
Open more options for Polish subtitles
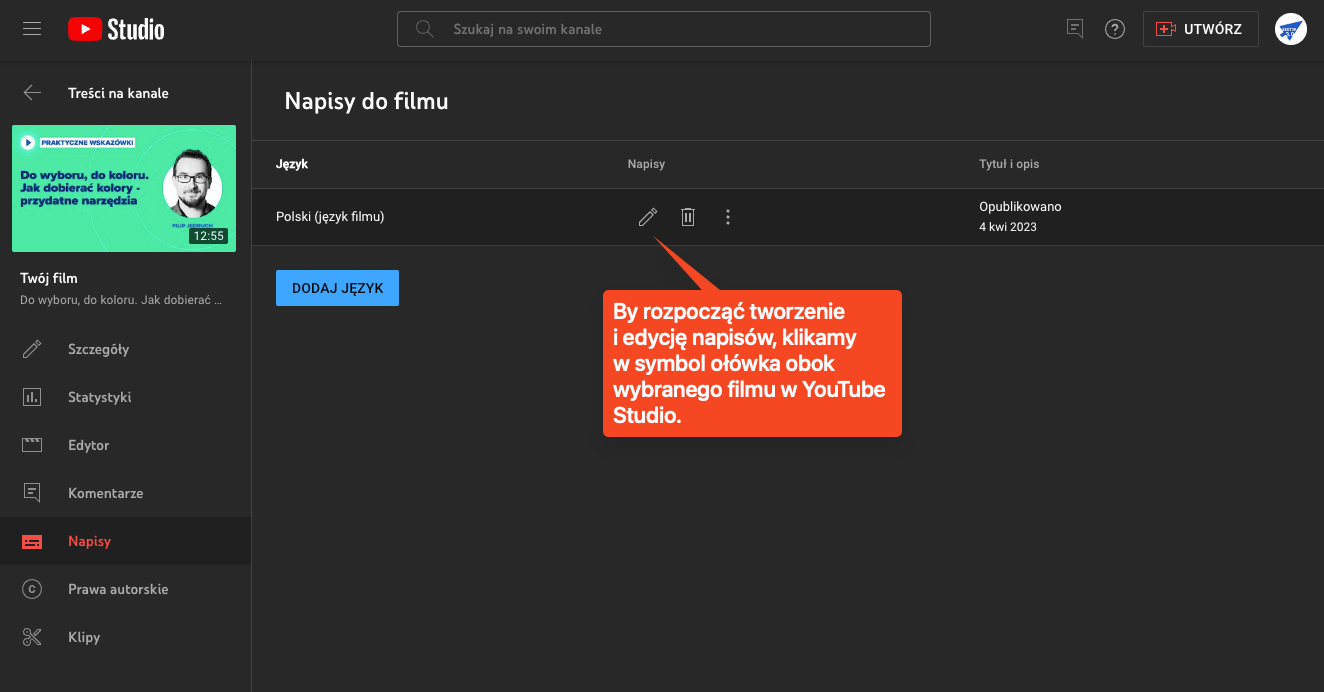(728, 217)
